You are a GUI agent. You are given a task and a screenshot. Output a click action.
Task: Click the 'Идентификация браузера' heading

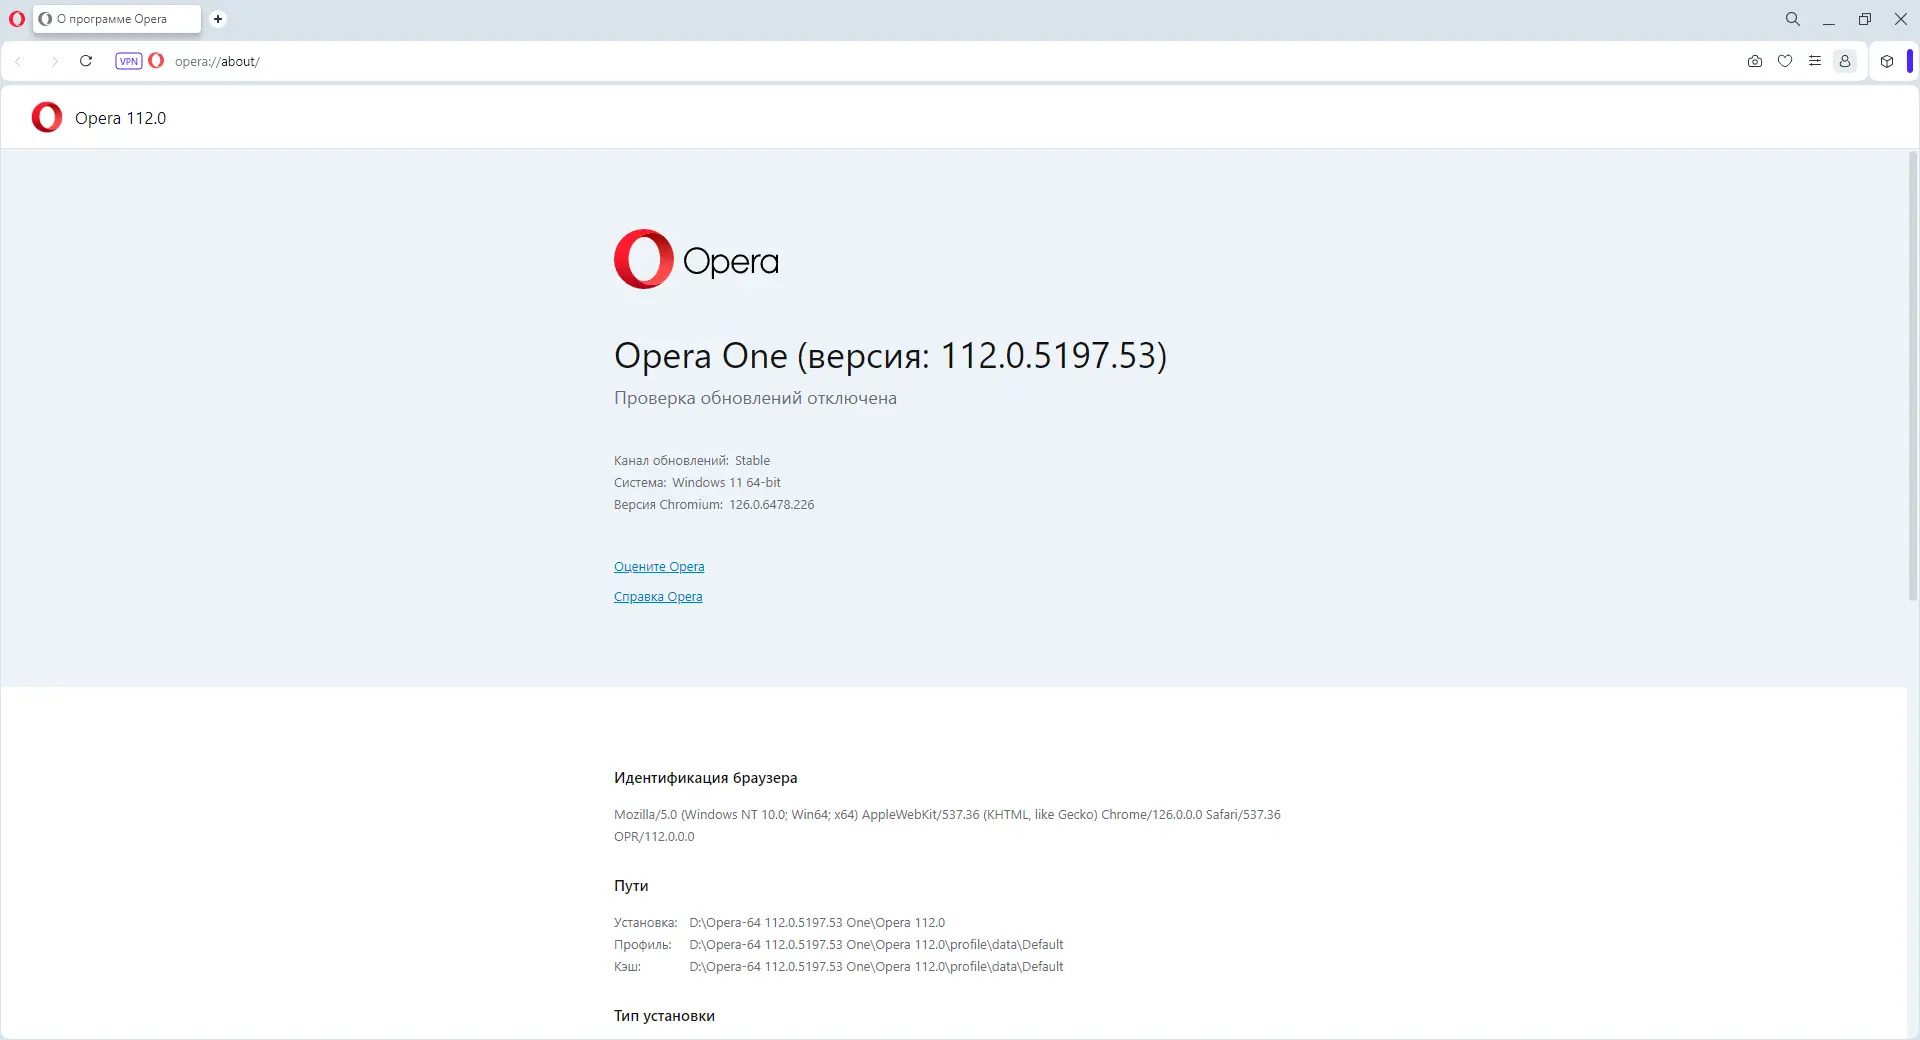coord(706,778)
